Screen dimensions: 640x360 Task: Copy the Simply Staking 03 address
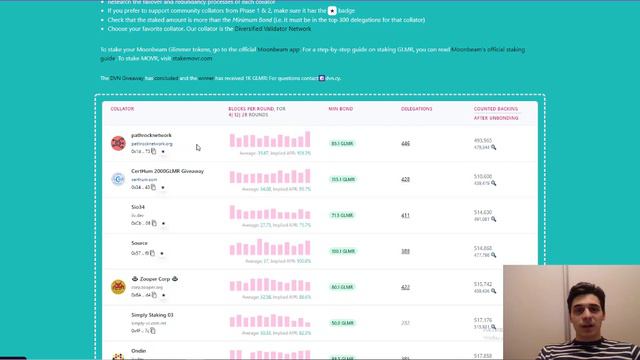click(x=153, y=331)
